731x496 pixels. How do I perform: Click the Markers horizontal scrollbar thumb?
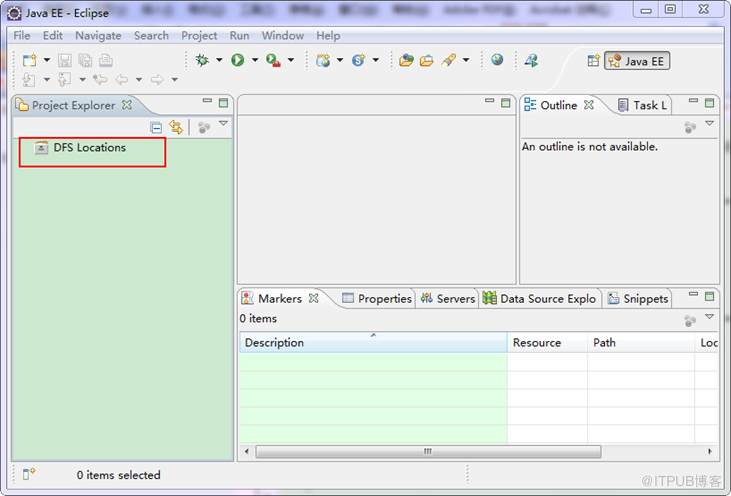[x=428, y=452]
